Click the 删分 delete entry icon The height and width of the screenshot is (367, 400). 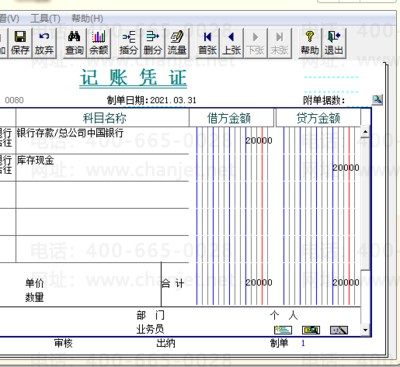coord(153,43)
